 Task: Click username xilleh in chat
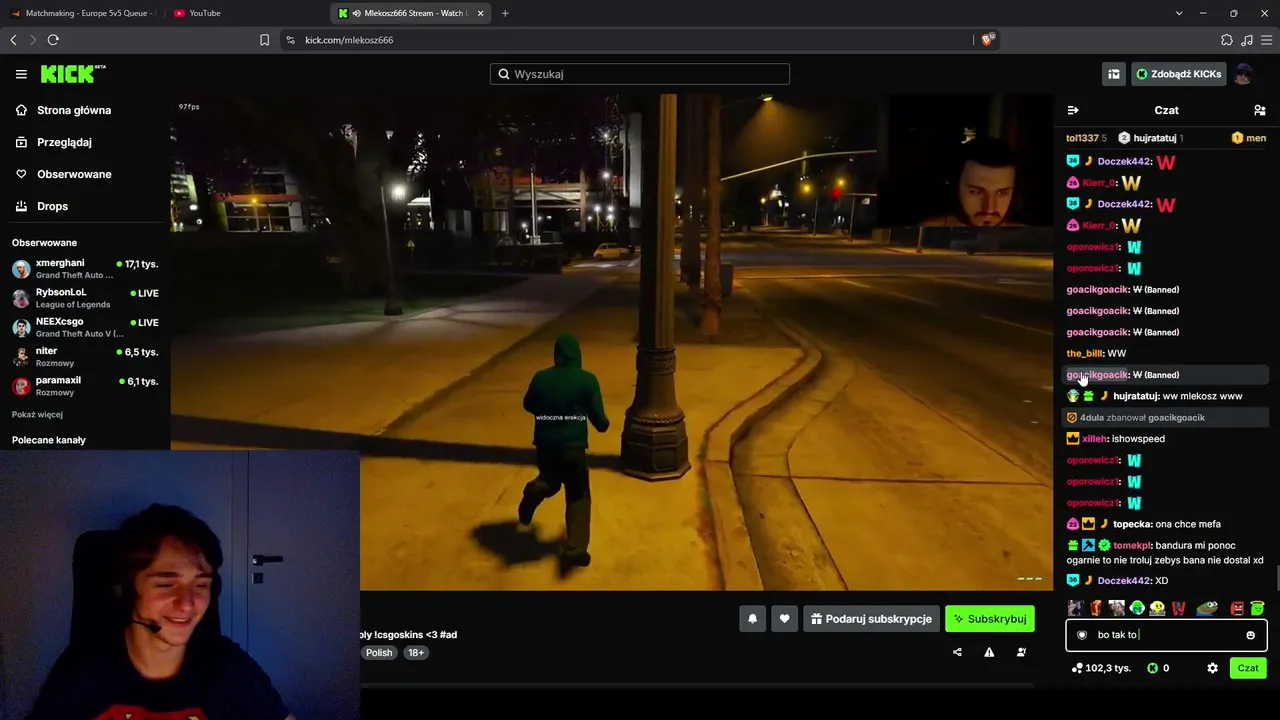[x=1095, y=439]
